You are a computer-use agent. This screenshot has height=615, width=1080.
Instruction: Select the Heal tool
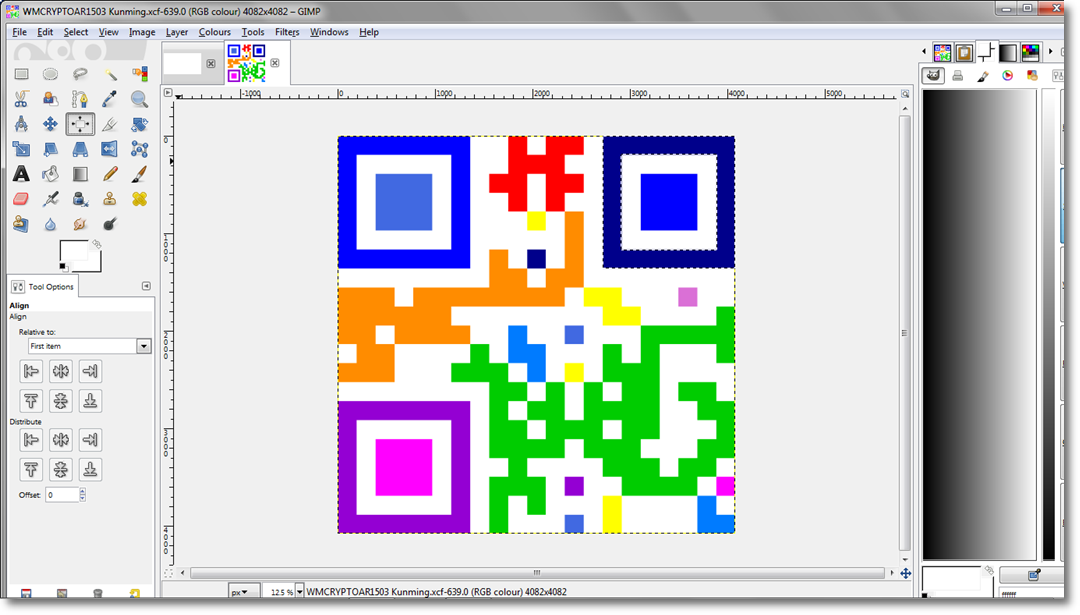139,199
